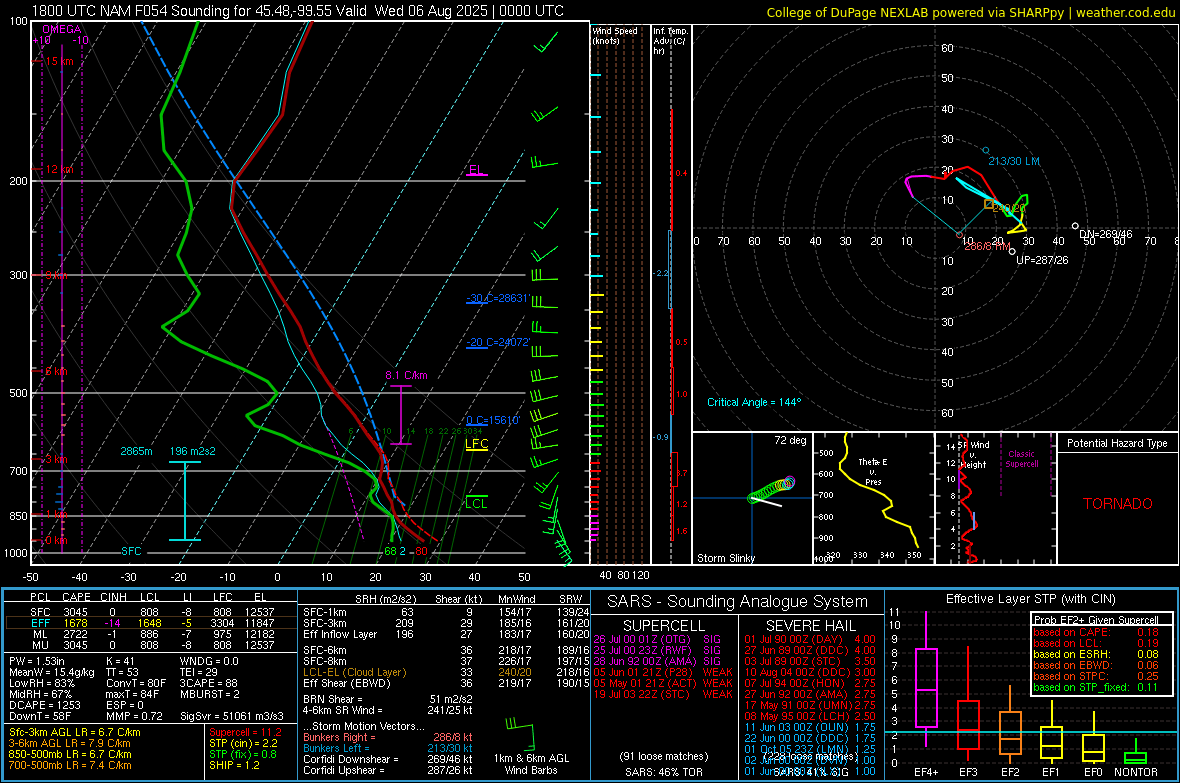Click the 1km & 6km AGL Wind Barbs label
This screenshot has height=783, width=1180.
[531, 764]
